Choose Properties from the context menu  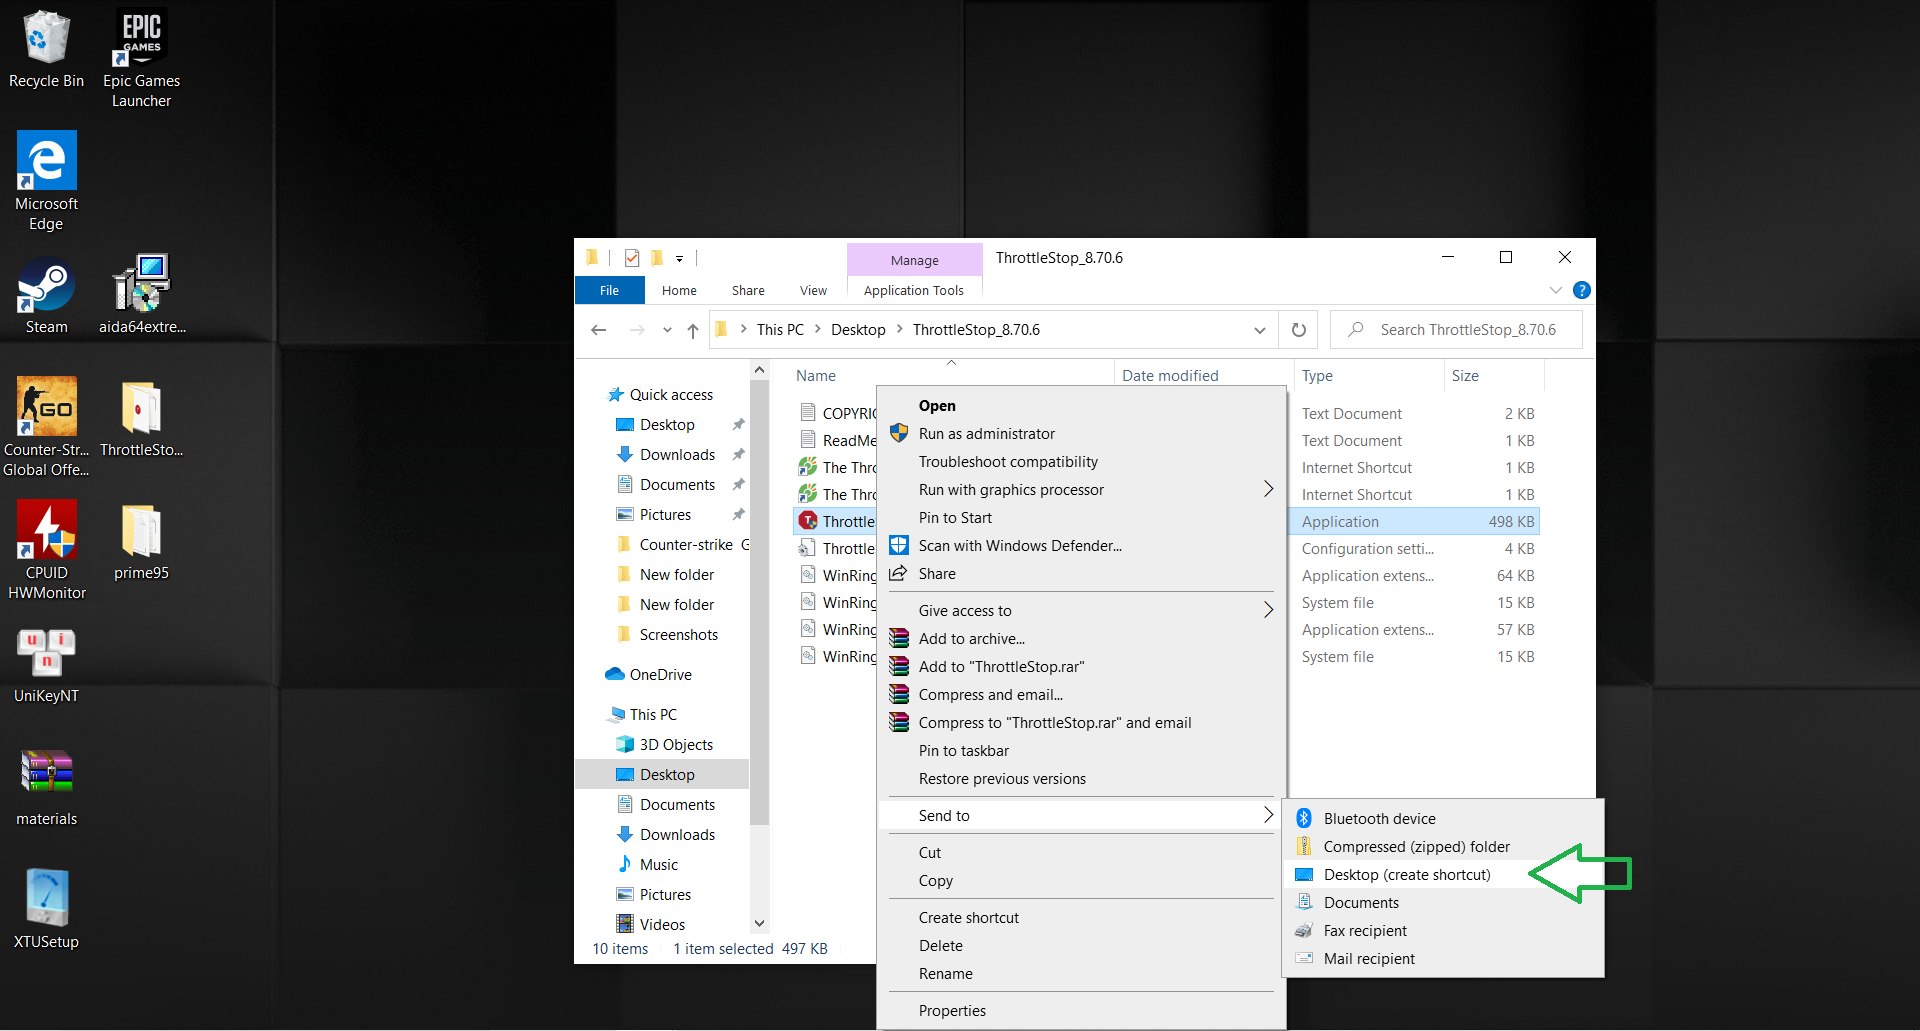pyautogui.click(x=1081, y=1011)
